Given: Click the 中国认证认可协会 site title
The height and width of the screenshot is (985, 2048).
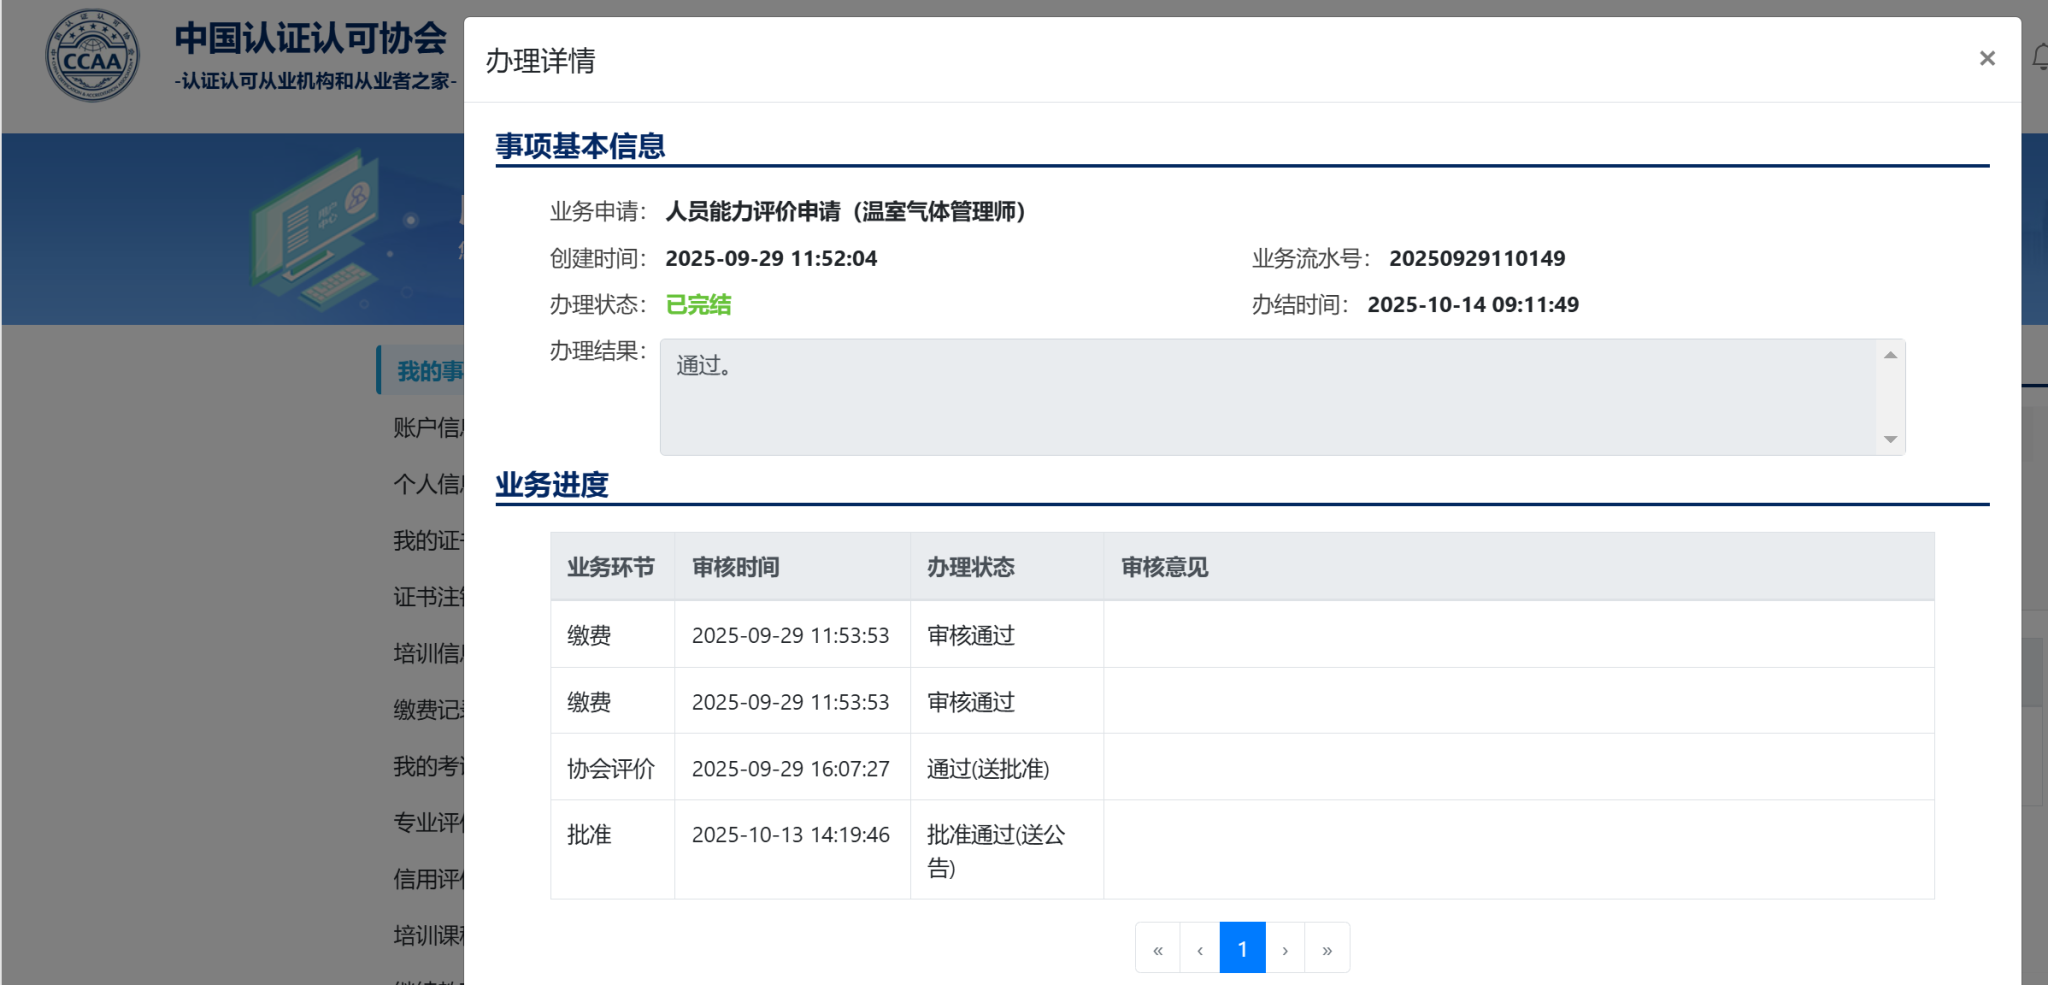Looking at the screenshot, I should pos(310,39).
